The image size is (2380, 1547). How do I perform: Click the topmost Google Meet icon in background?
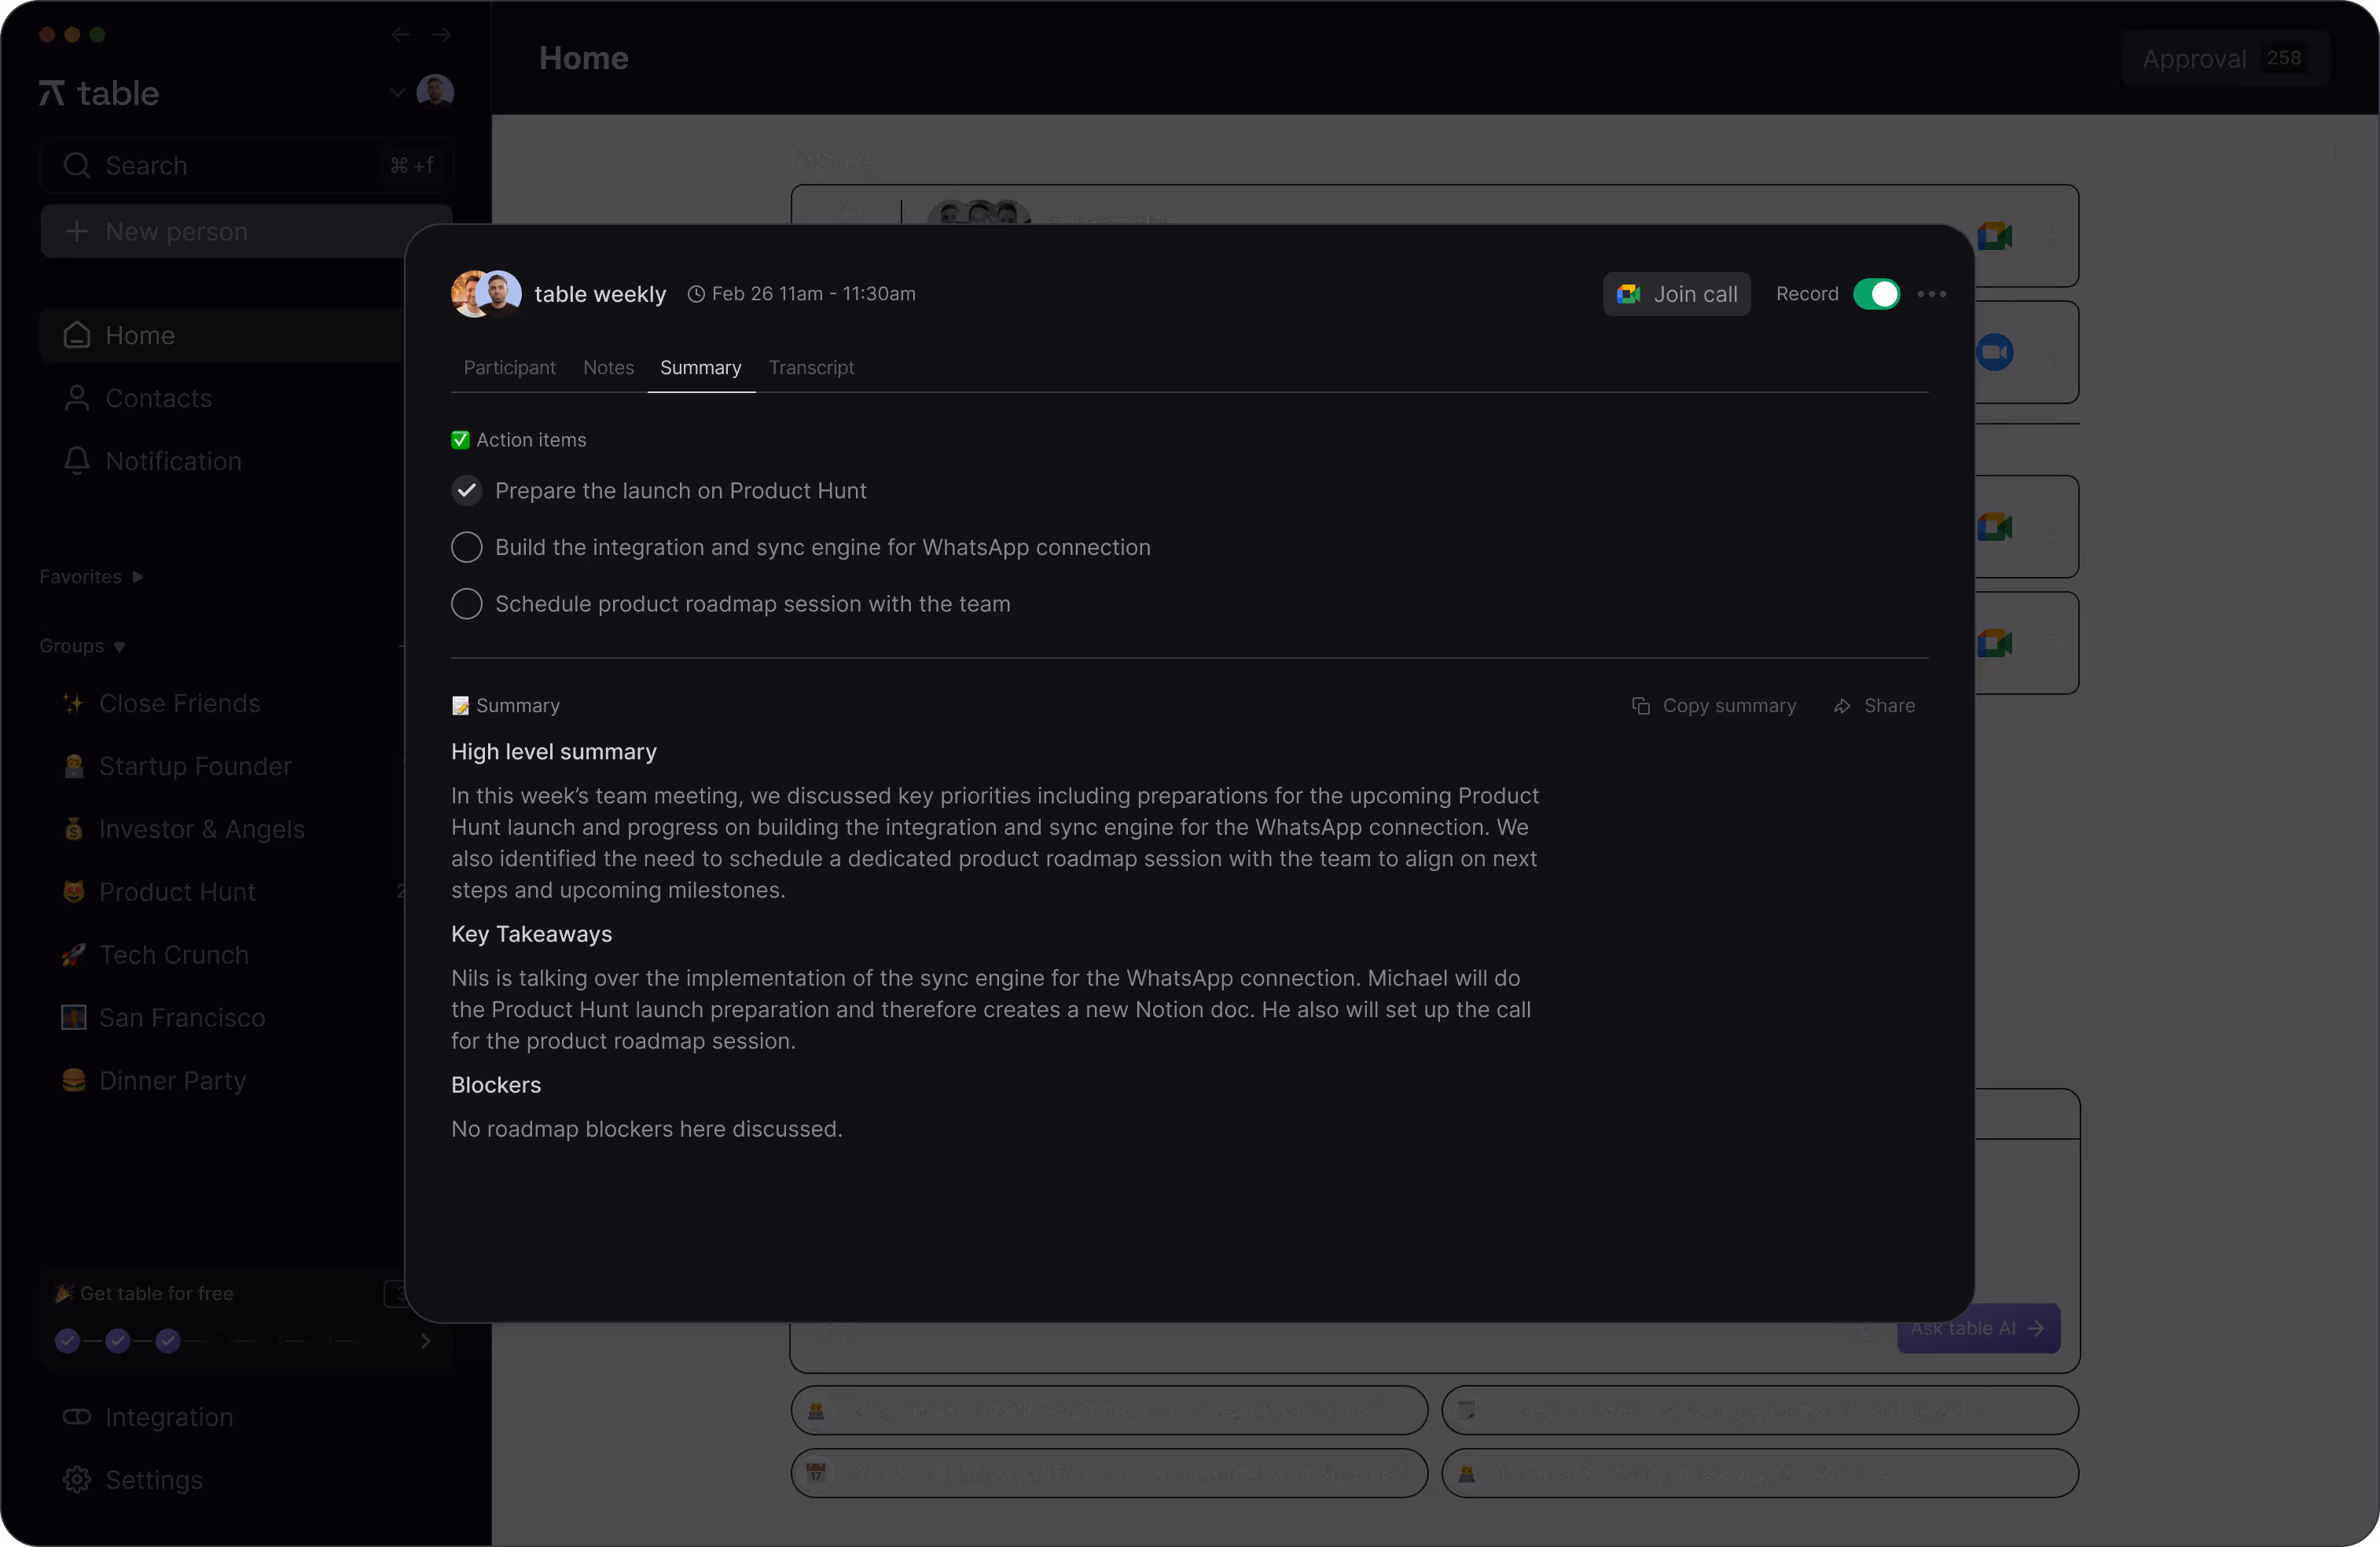pyautogui.click(x=1994, y=236)
